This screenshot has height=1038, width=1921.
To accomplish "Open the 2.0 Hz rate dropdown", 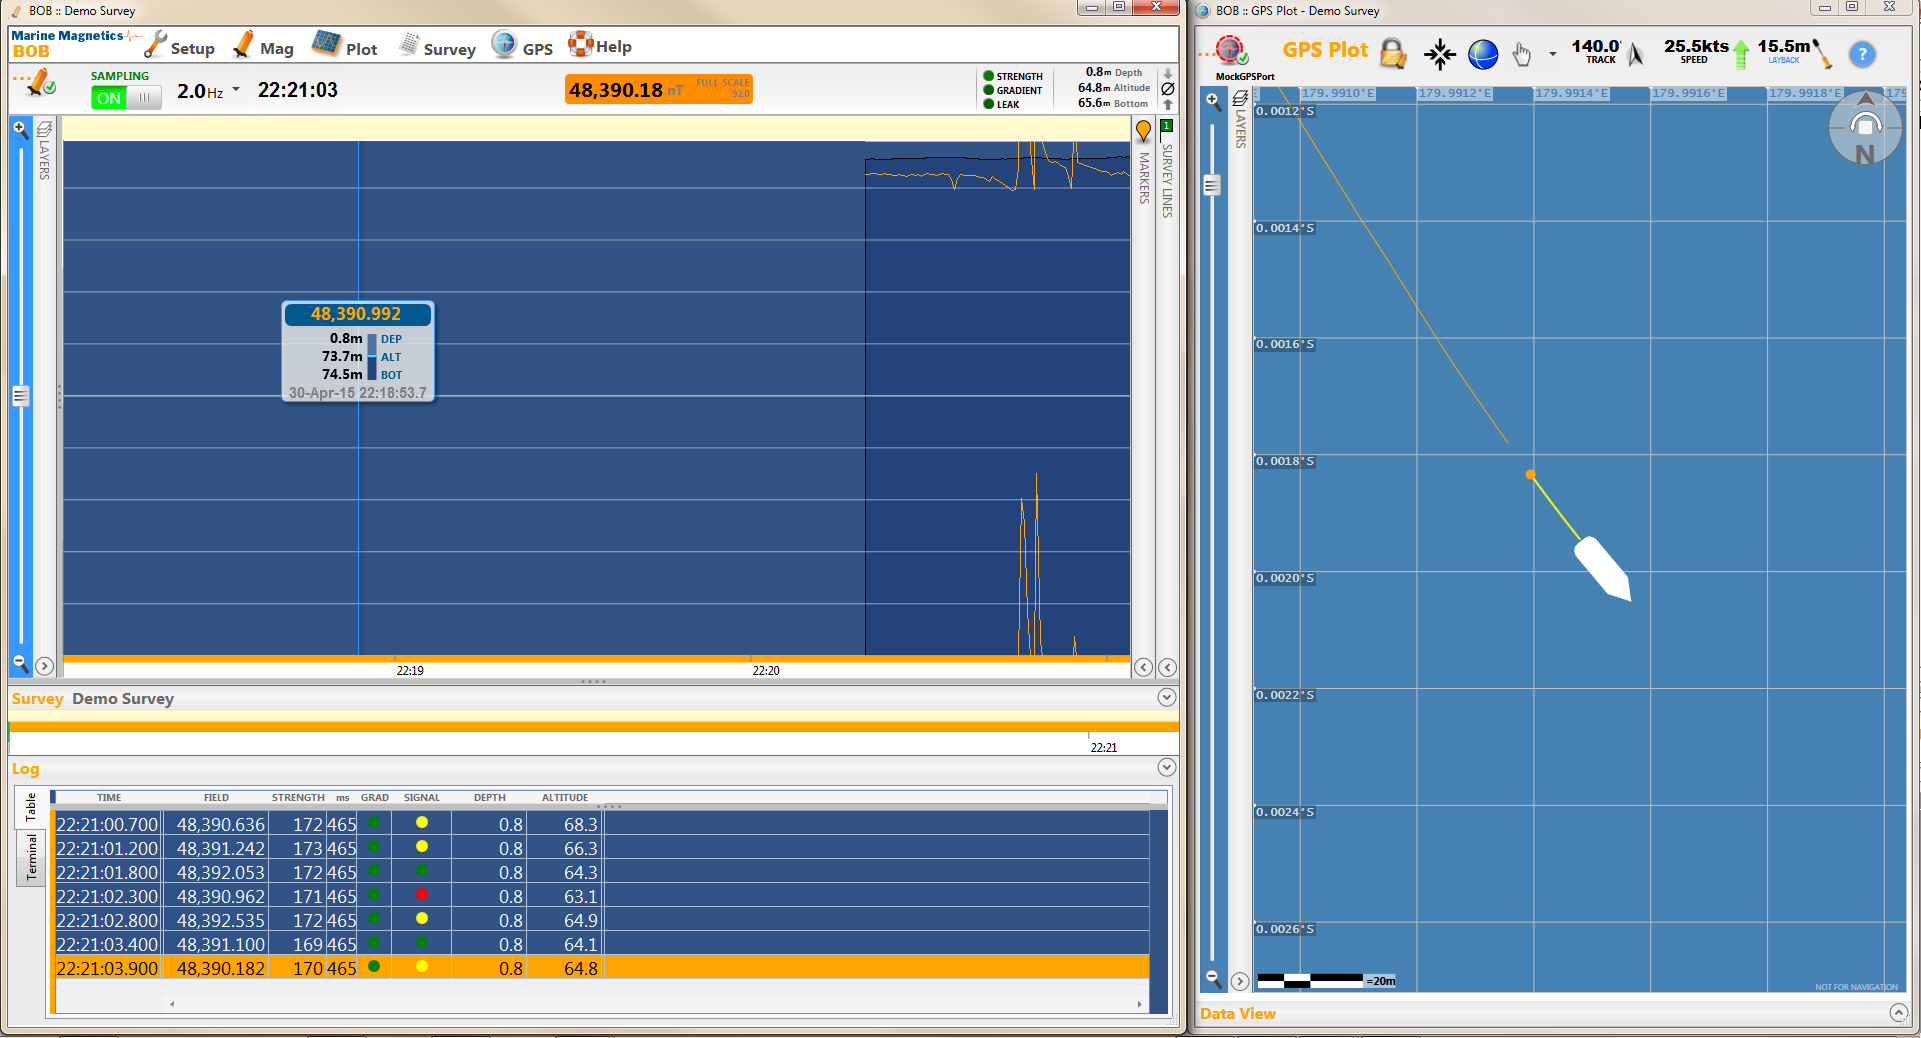I will [x=236, y=89].
